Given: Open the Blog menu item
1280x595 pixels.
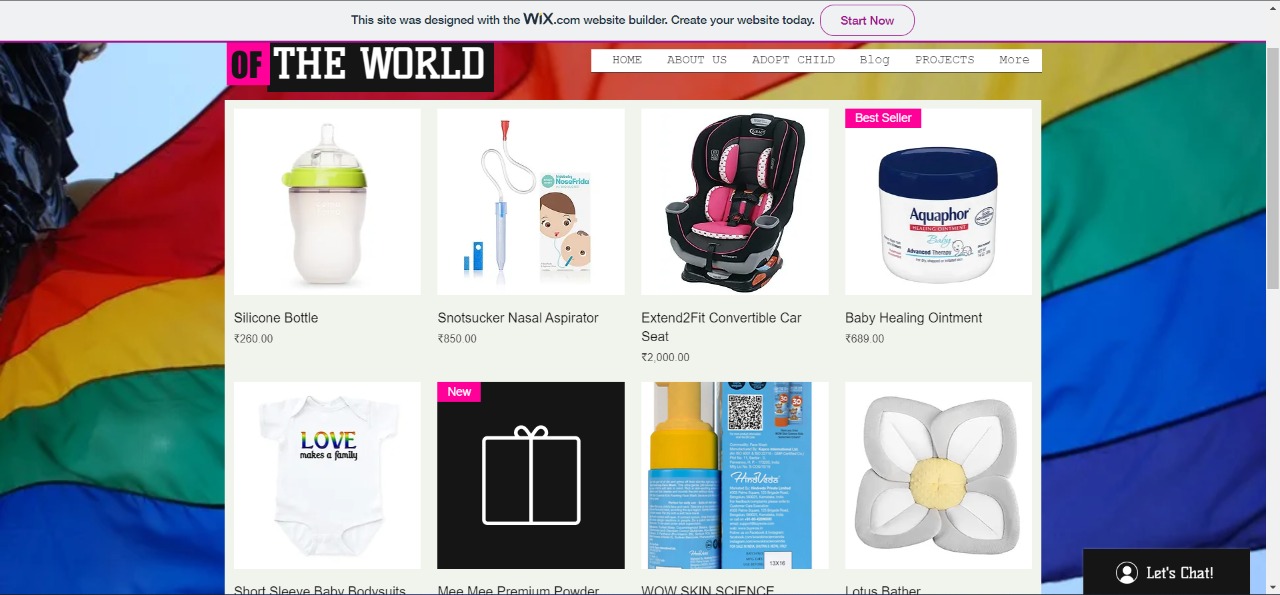Looking at the screenshot, I should click(x=874, y=60).
